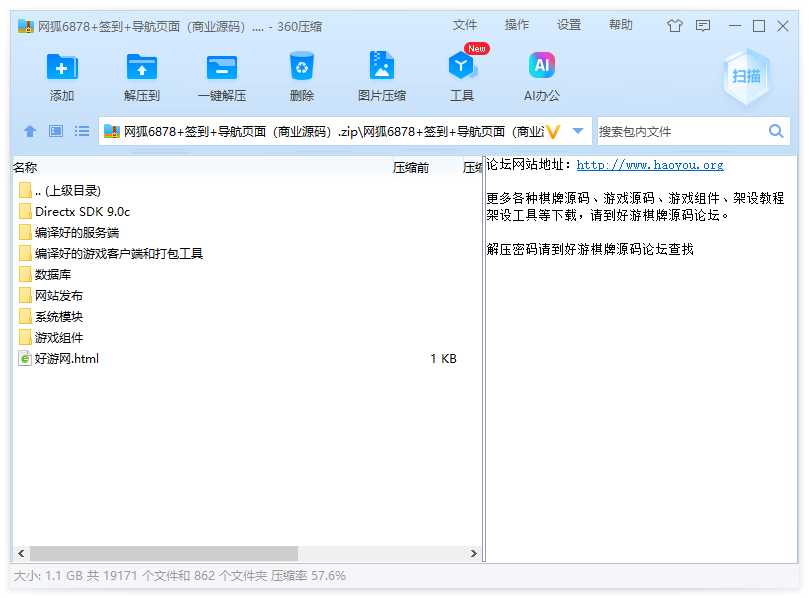The width and height of the screenshot is (809, 598).
Task: Open the 工具 (Tools) icon
Action: (461, 66)
